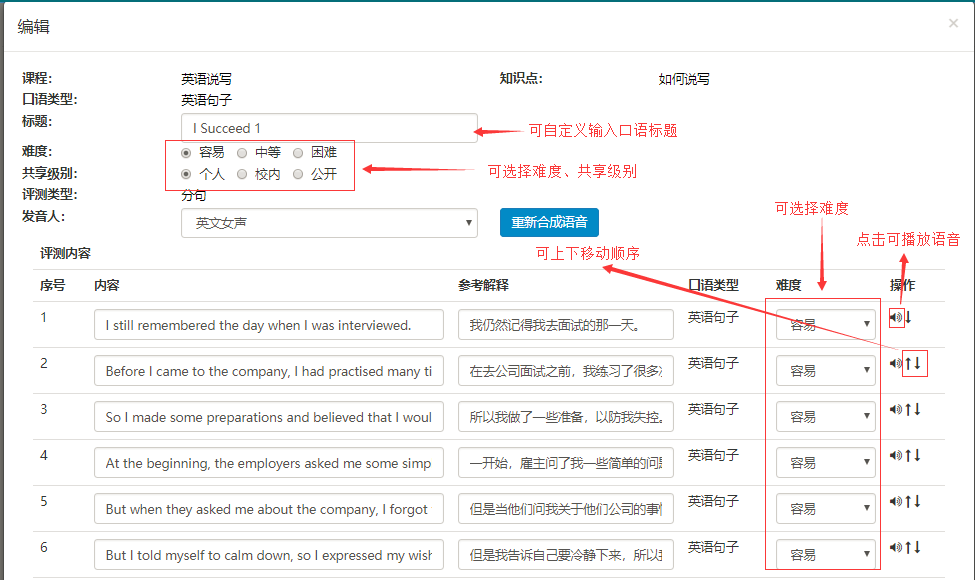Expand difficulty dropdown for row 1

825,325
